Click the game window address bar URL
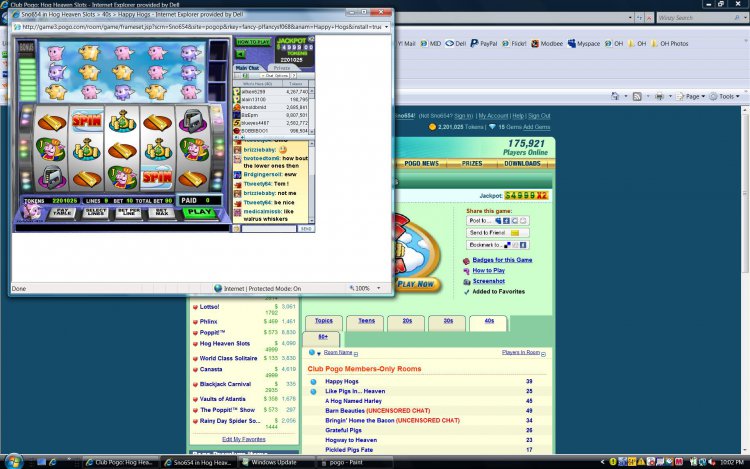This screenshot has height=469, width=750. (x=201, y=27)
